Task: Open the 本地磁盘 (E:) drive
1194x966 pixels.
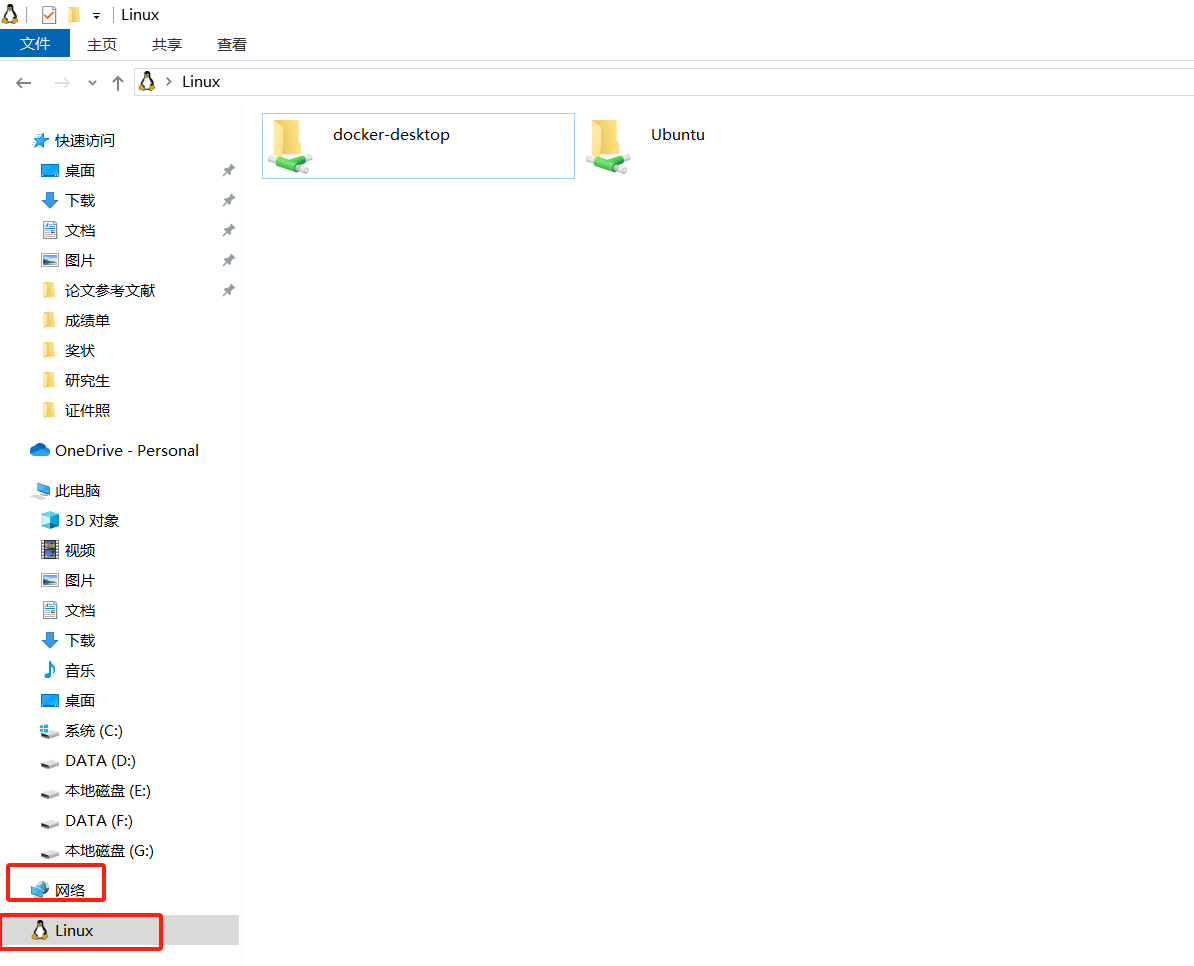Action: (96, 791)
